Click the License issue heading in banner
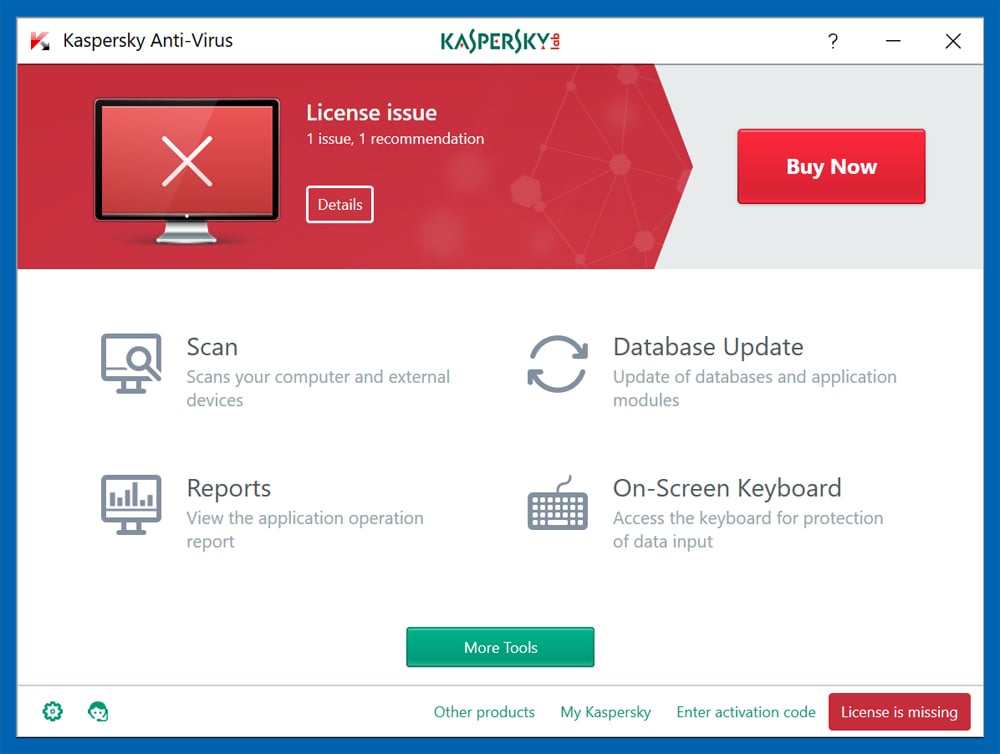The width and height of the screenshot is (1000, 754). 371,113
